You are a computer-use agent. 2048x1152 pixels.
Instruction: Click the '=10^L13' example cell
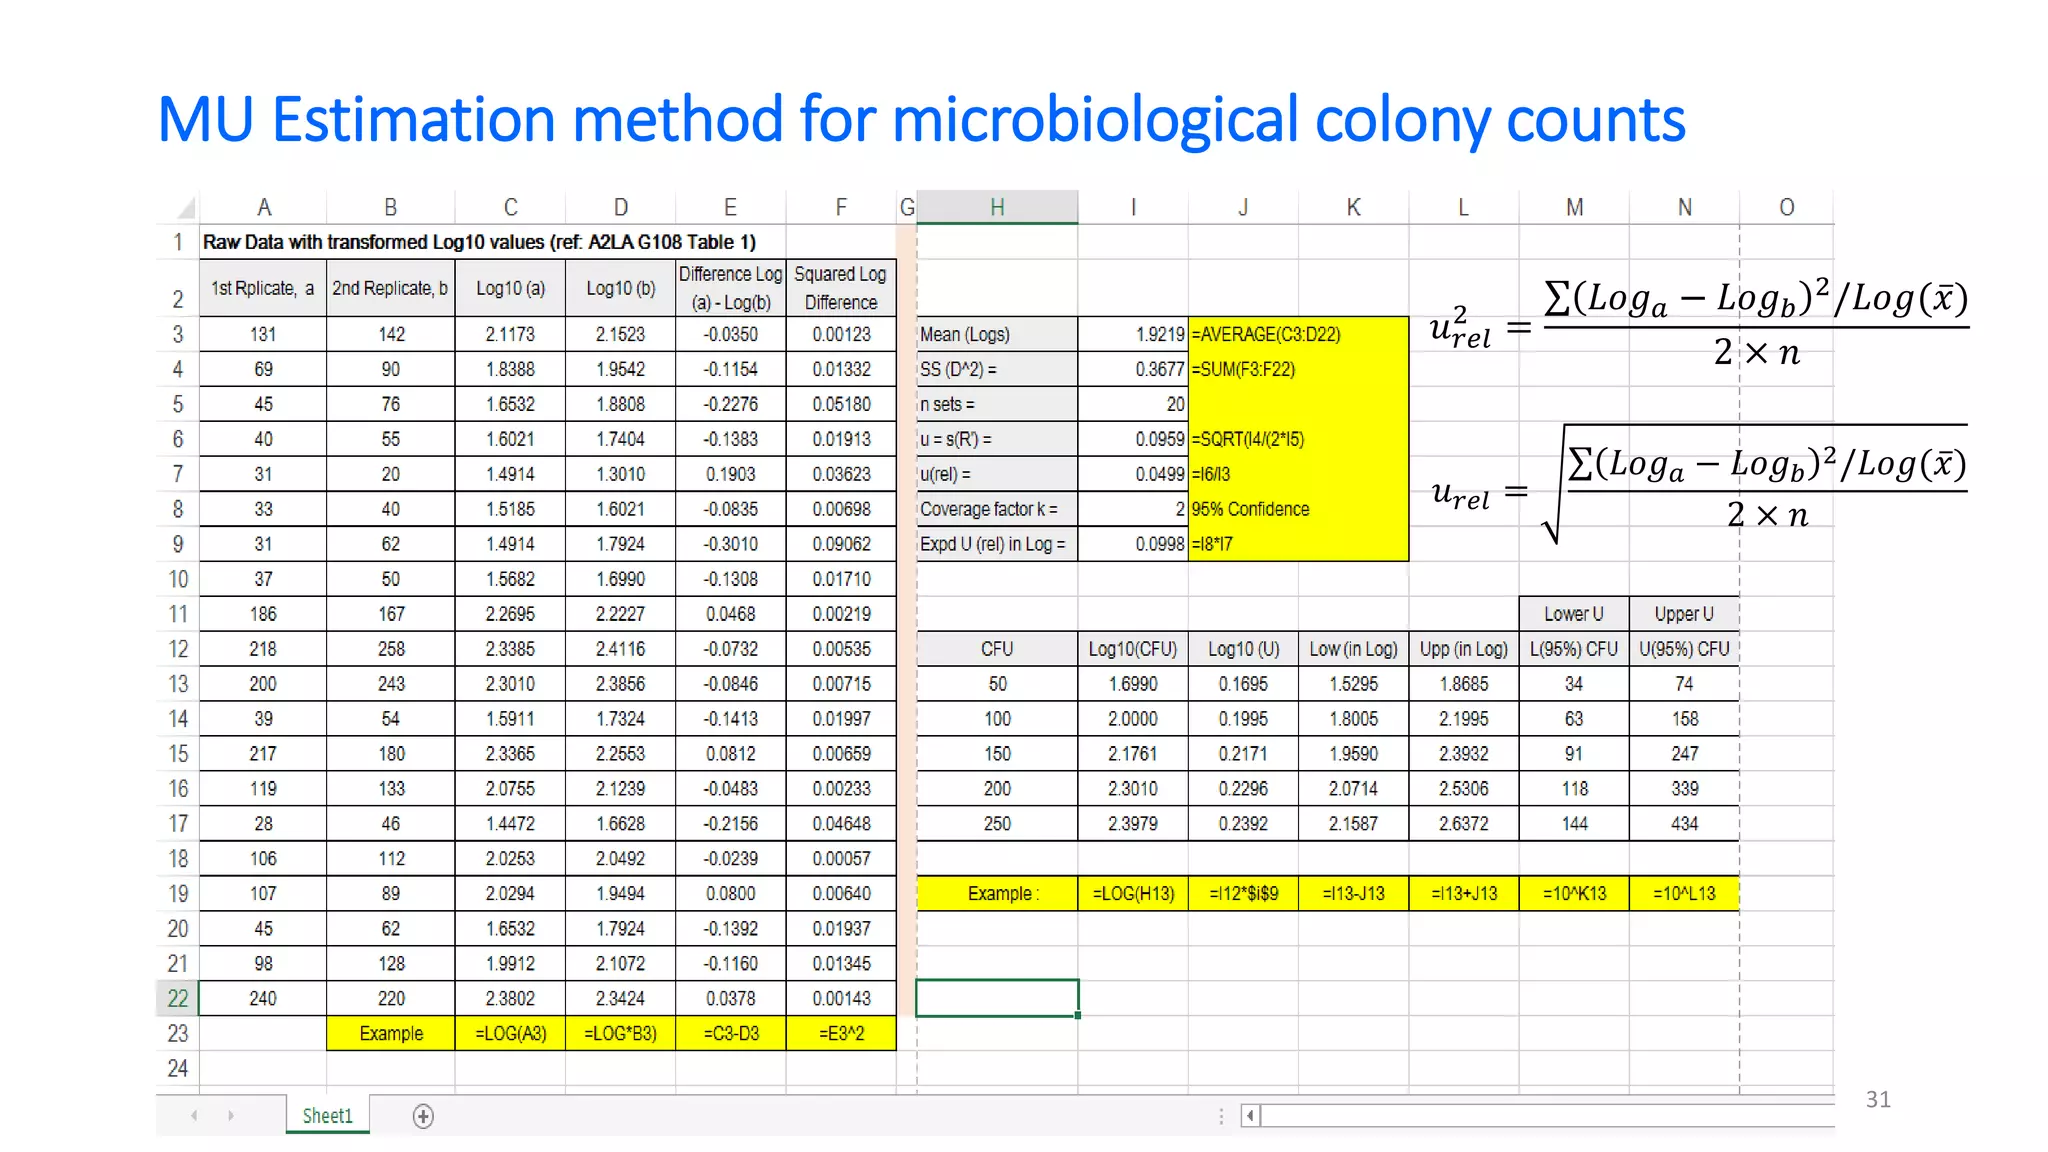(x=1684, y=893)
